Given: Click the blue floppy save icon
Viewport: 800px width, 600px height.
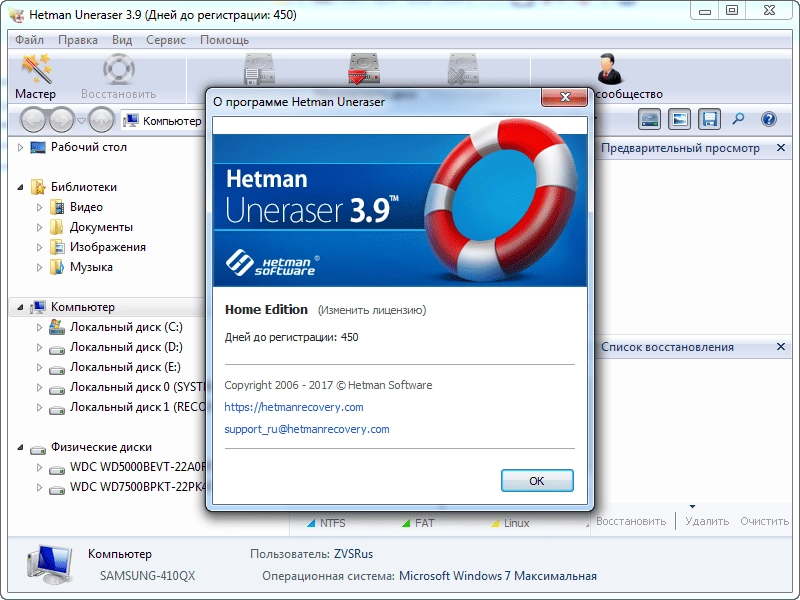Looking at the screenshot, I should point(710,119).
